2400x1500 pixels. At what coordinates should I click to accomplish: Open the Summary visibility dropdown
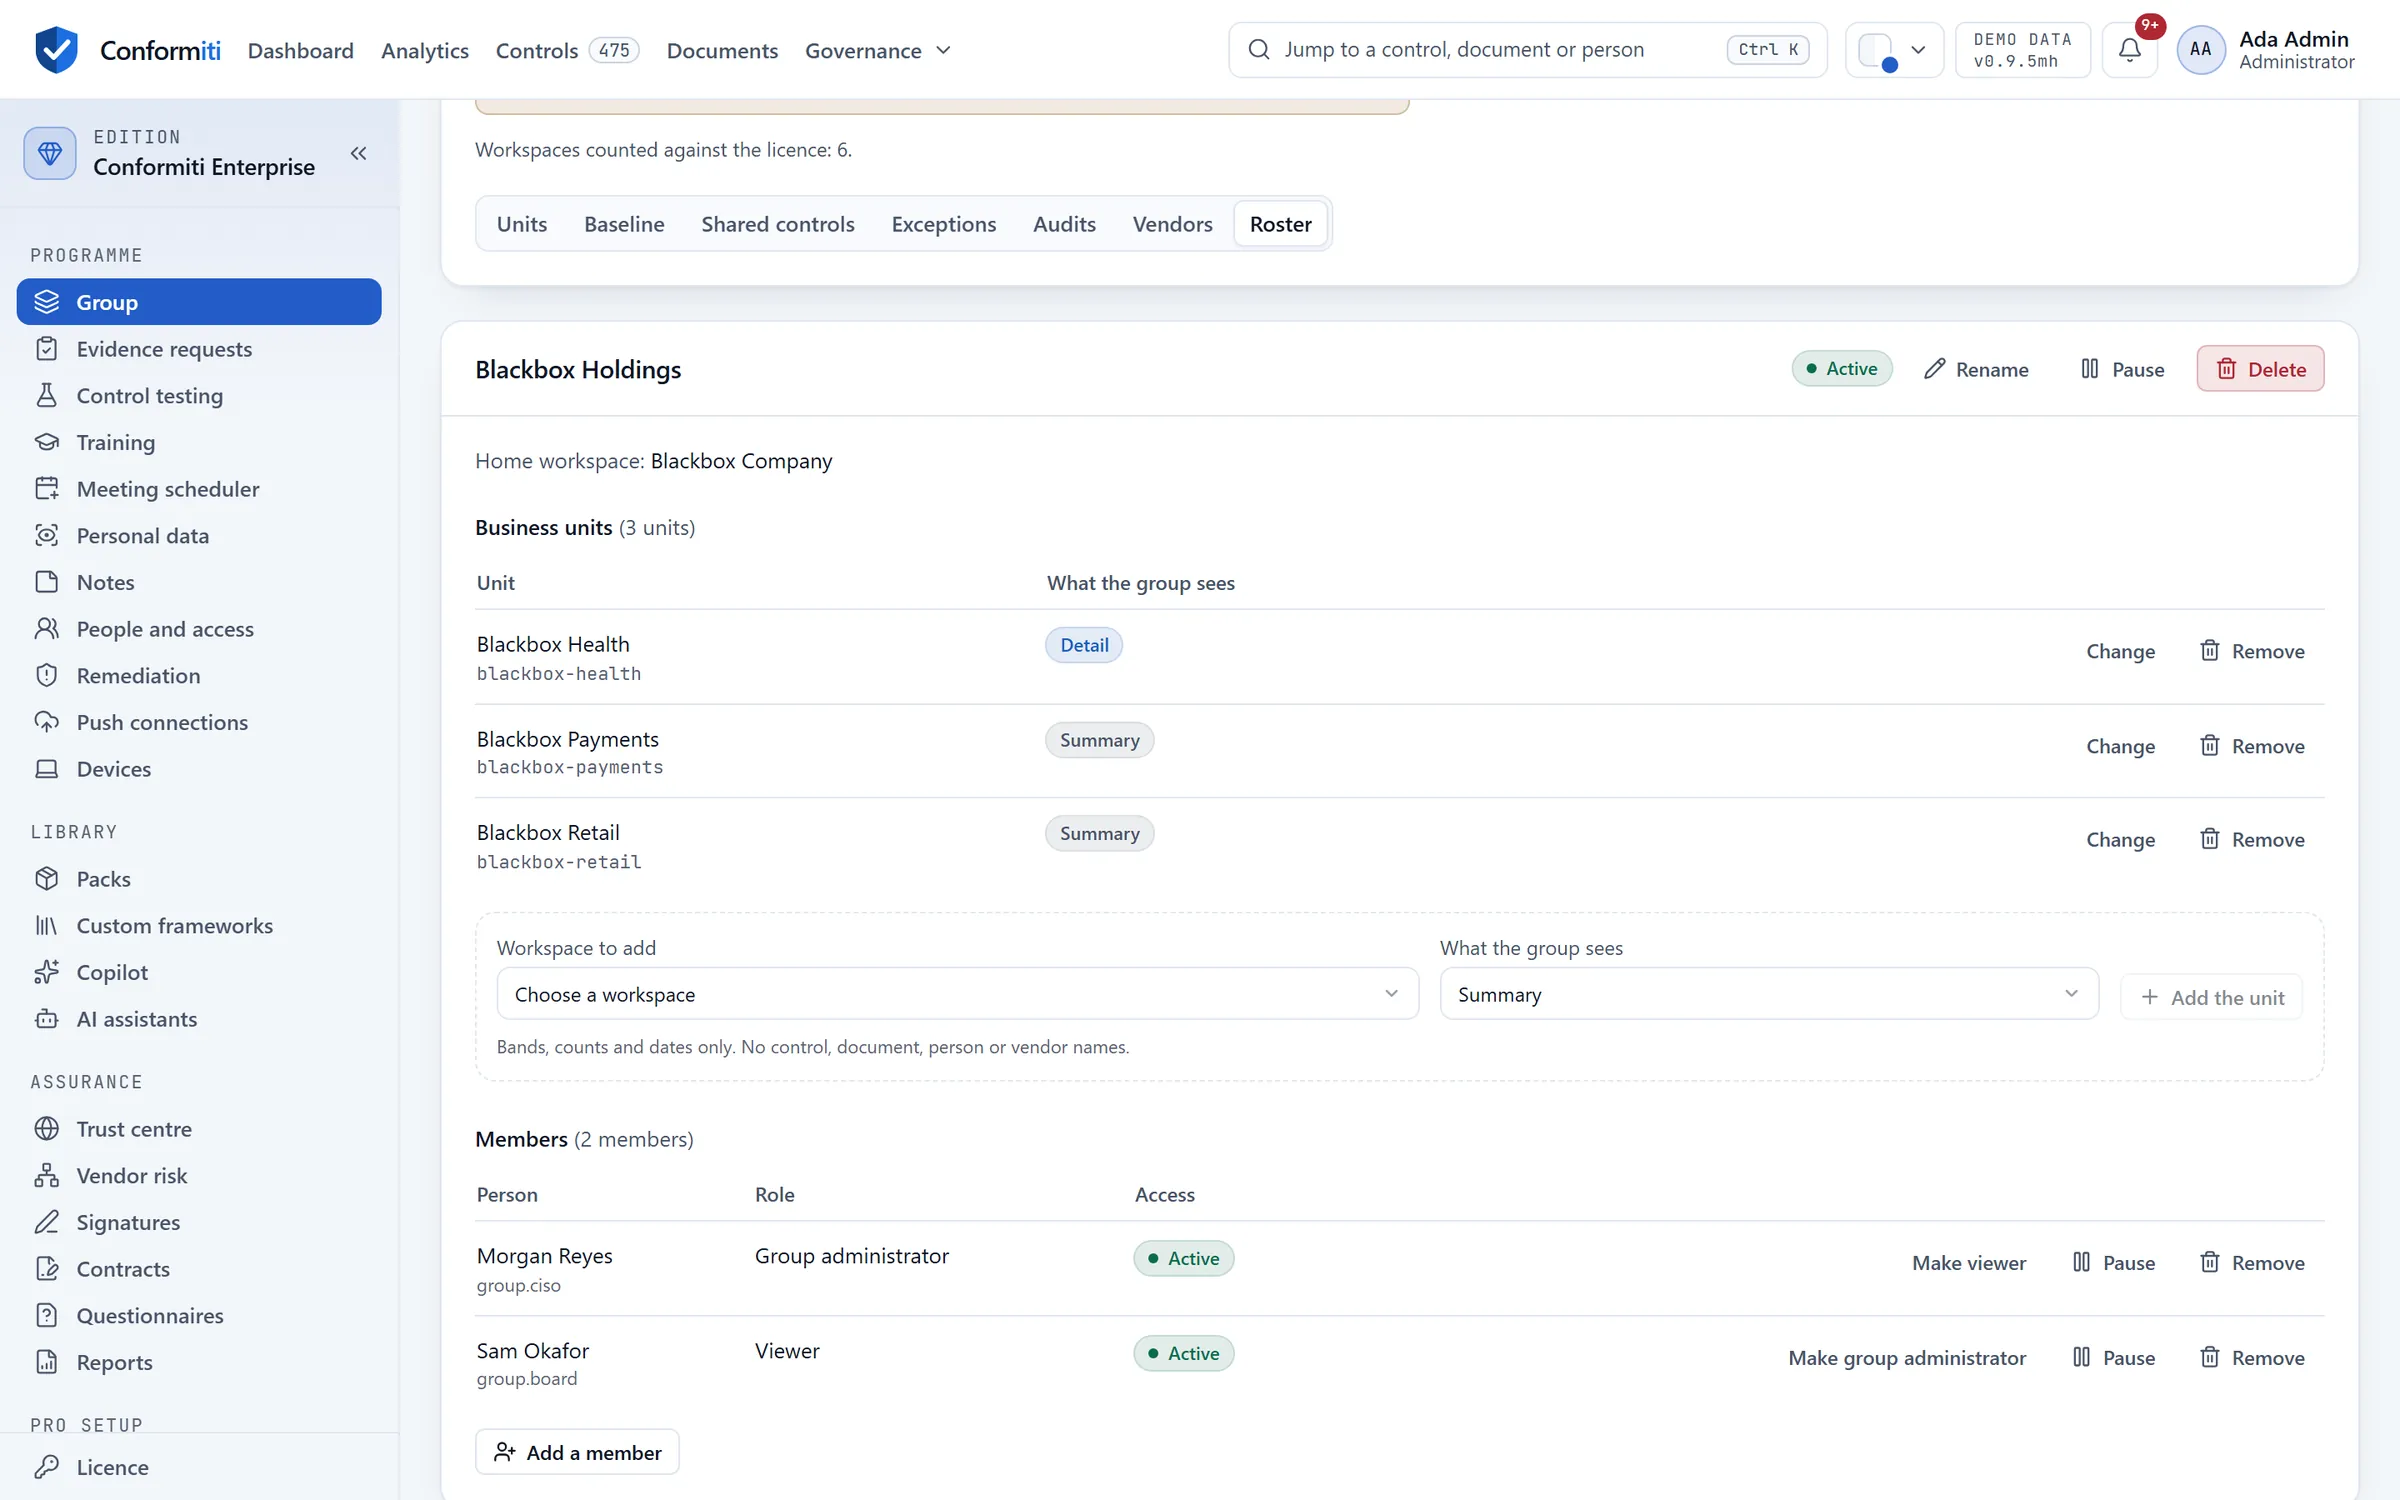tap(1769, 994)
